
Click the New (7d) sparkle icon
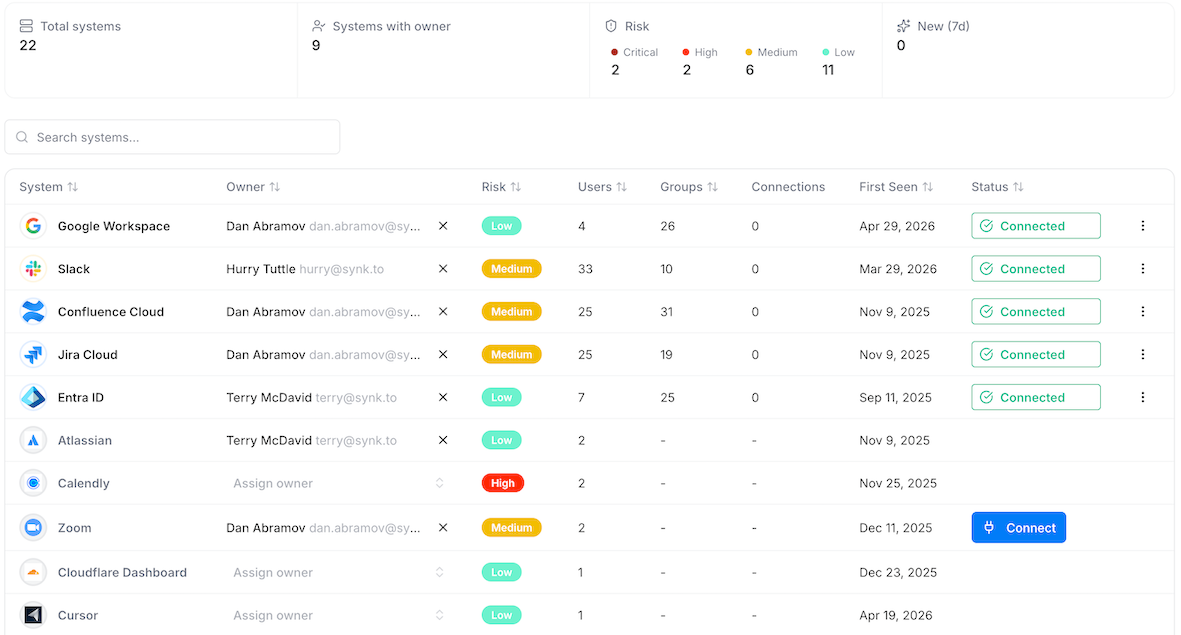pos(904,26)
